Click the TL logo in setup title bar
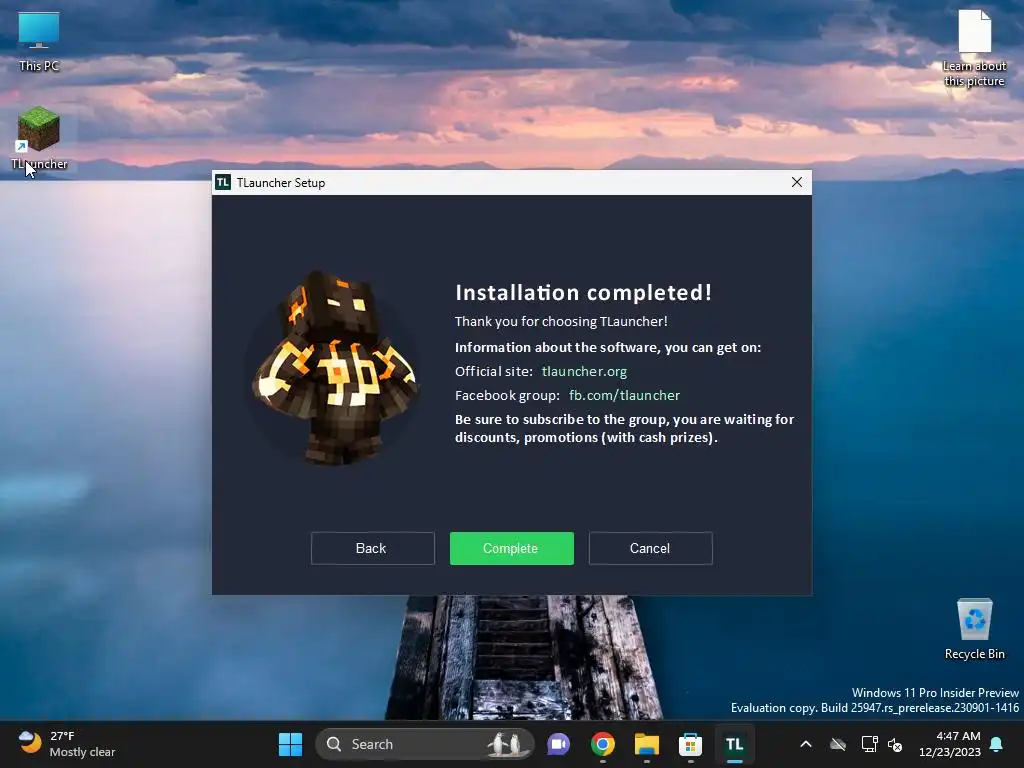 [223, 182]
